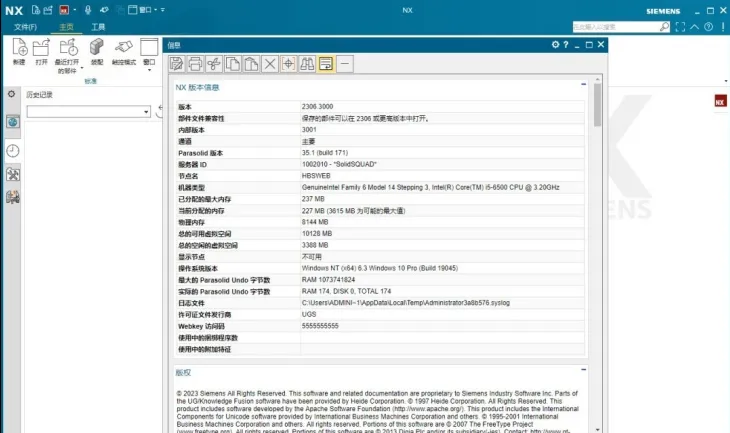Viewport: 730px width, 433px height.
Task: Switch to the 主页 ribbon tab
Action: (66, 27)
